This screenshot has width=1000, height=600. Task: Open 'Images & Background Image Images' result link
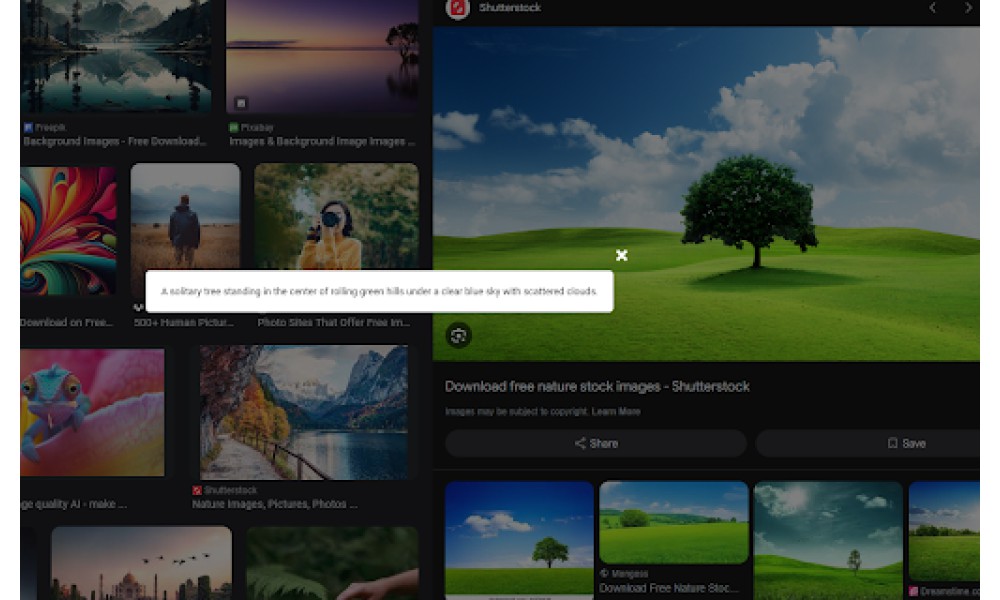pos(322,142)
